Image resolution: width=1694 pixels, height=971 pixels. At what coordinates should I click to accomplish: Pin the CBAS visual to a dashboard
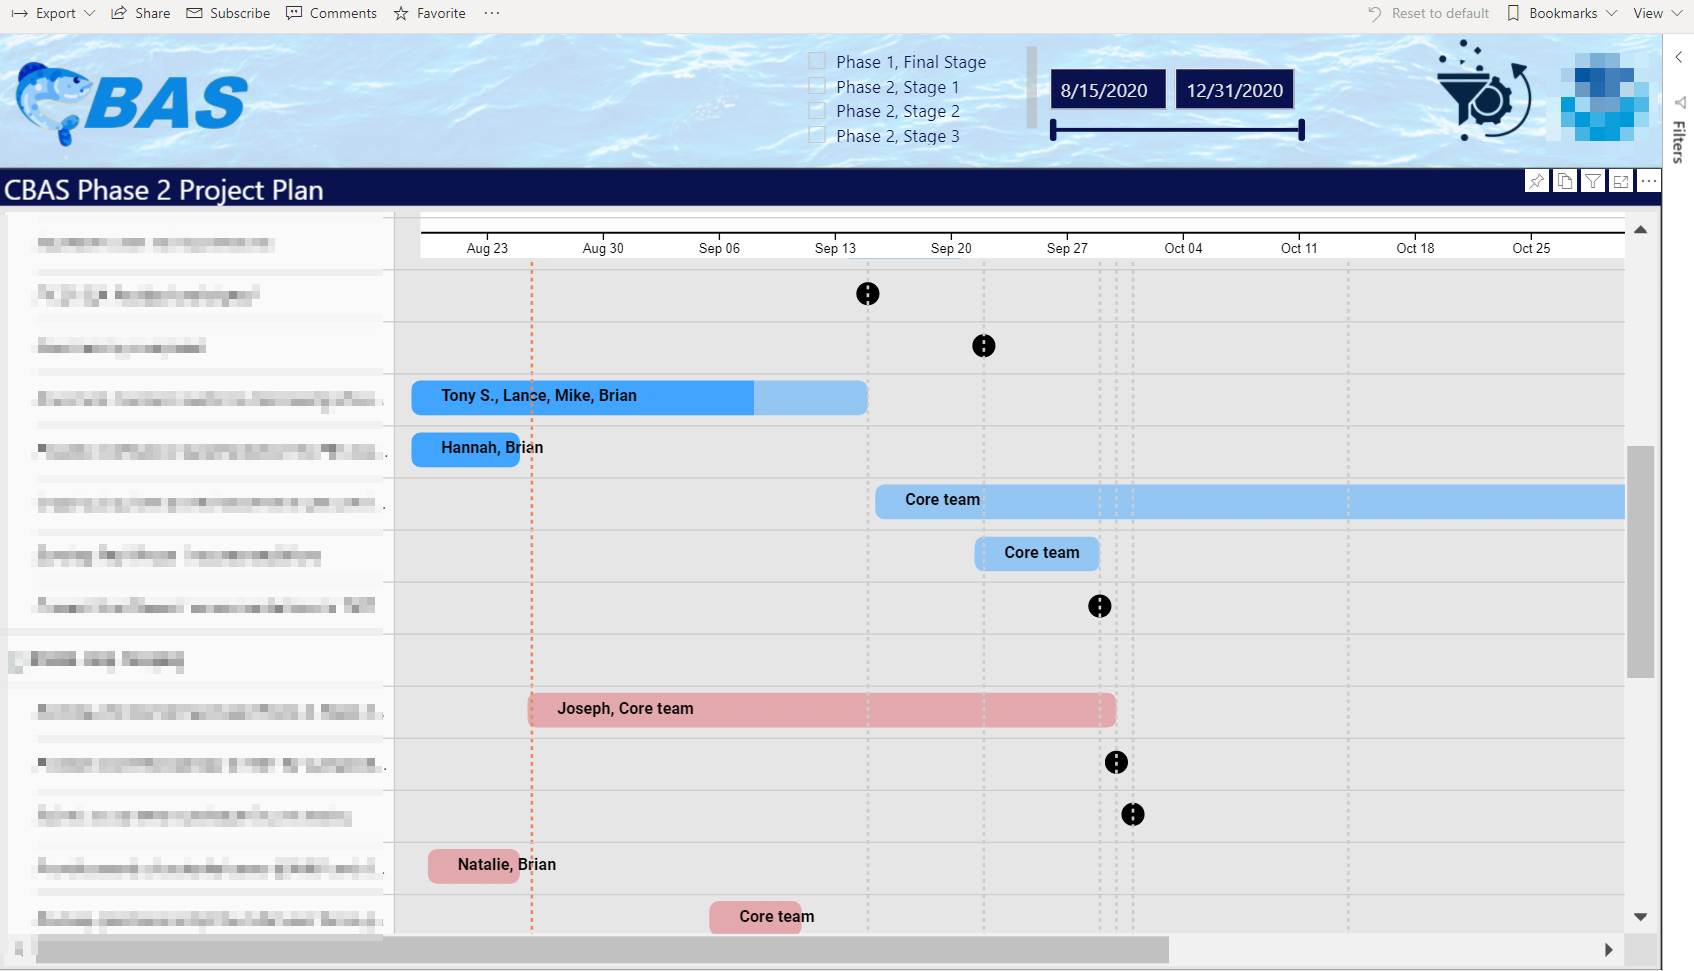(1537, 181)
